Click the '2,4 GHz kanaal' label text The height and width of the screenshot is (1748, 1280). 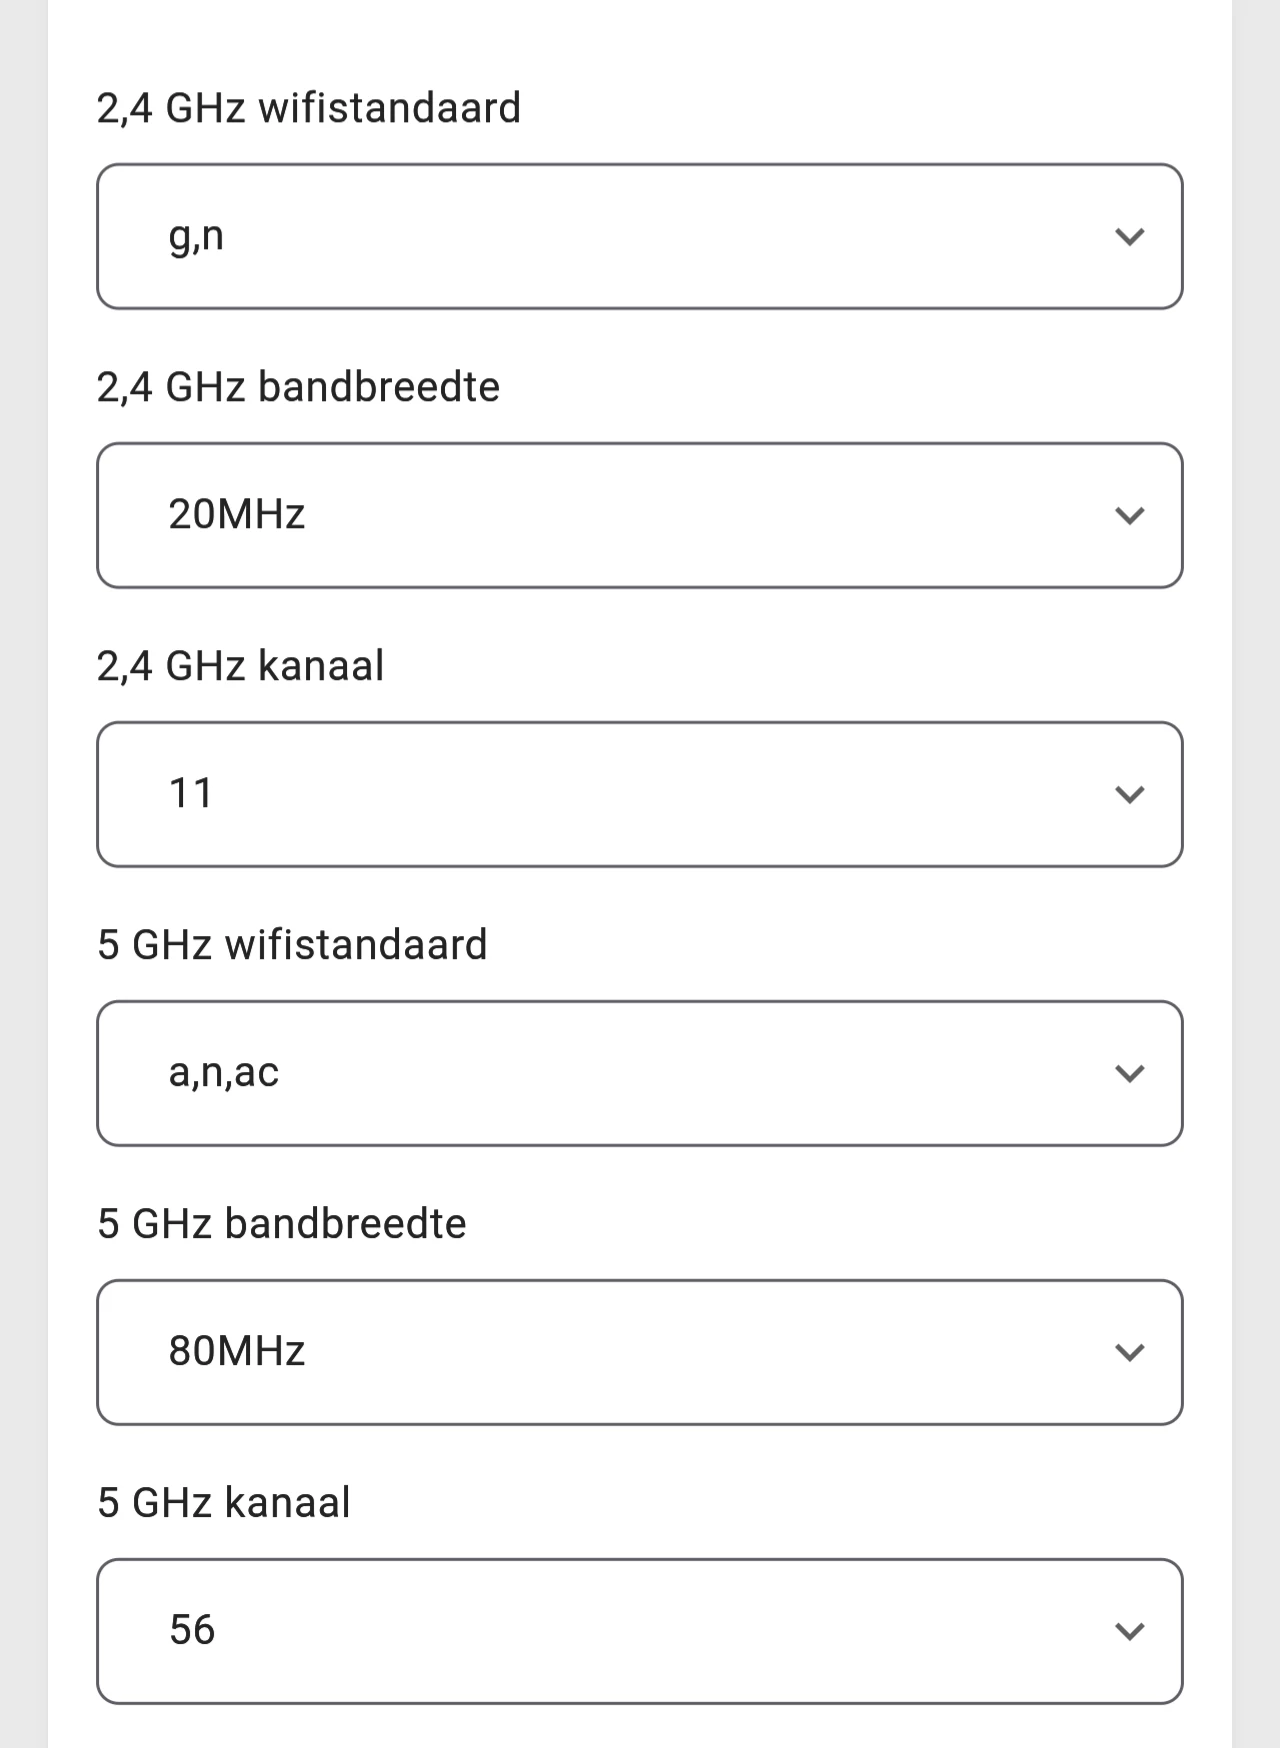(x=240, y=666)
